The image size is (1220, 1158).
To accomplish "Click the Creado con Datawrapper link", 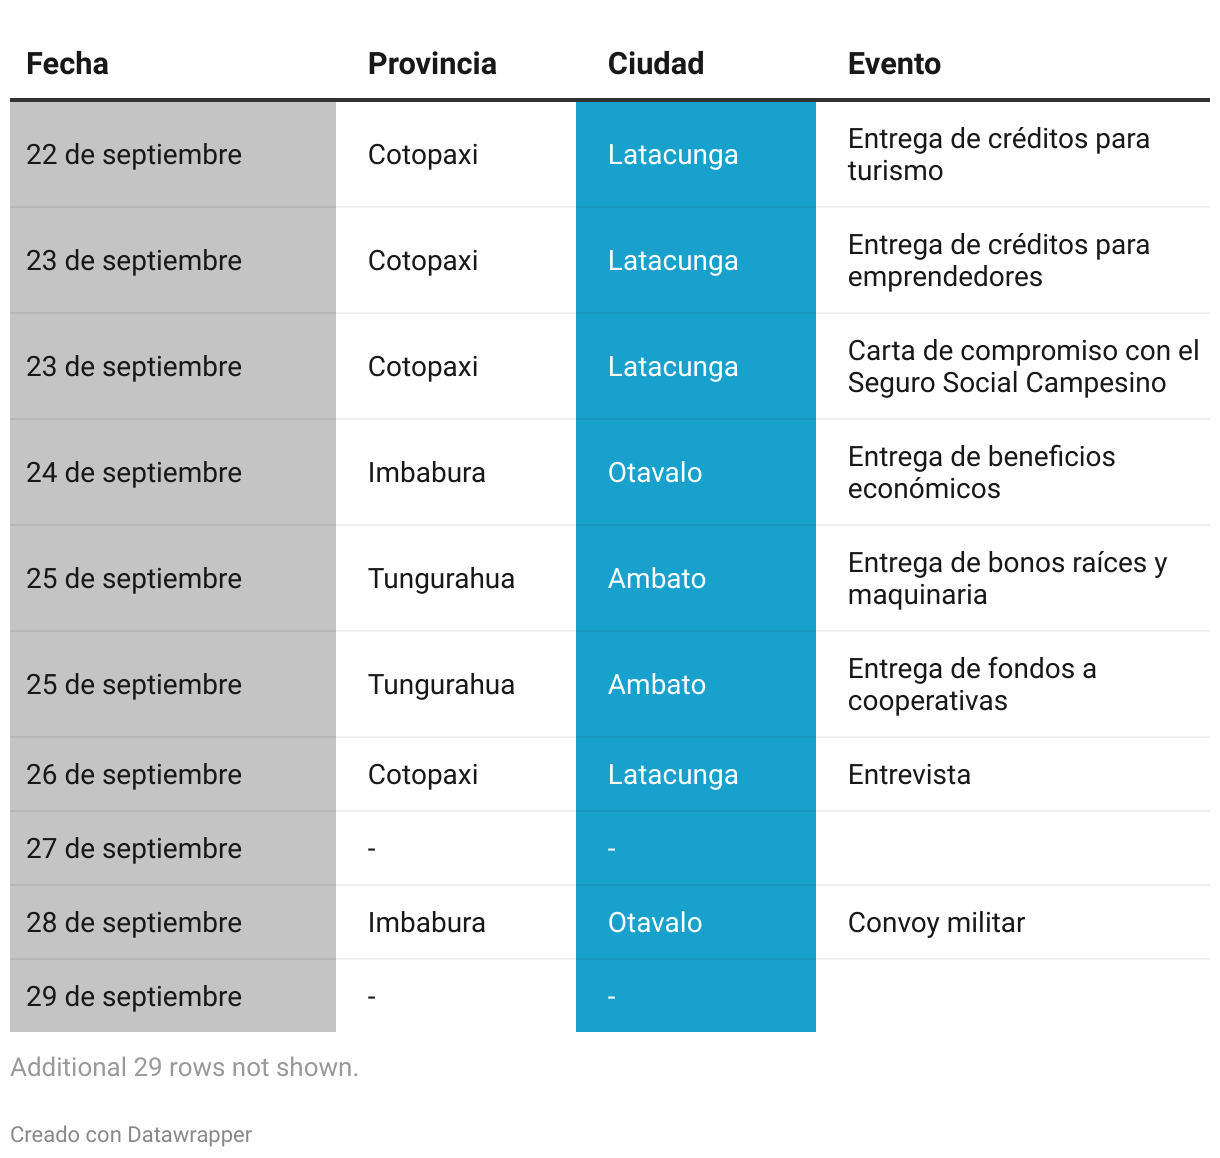I will (x=131, y=1134).
